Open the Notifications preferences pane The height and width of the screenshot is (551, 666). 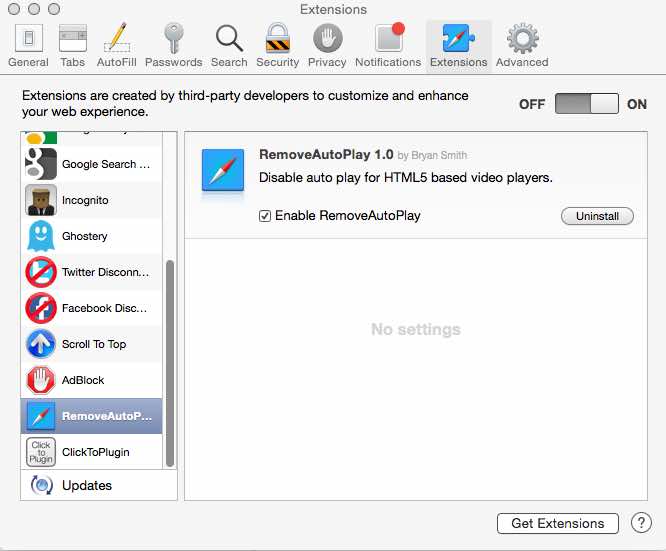(388, 45)
